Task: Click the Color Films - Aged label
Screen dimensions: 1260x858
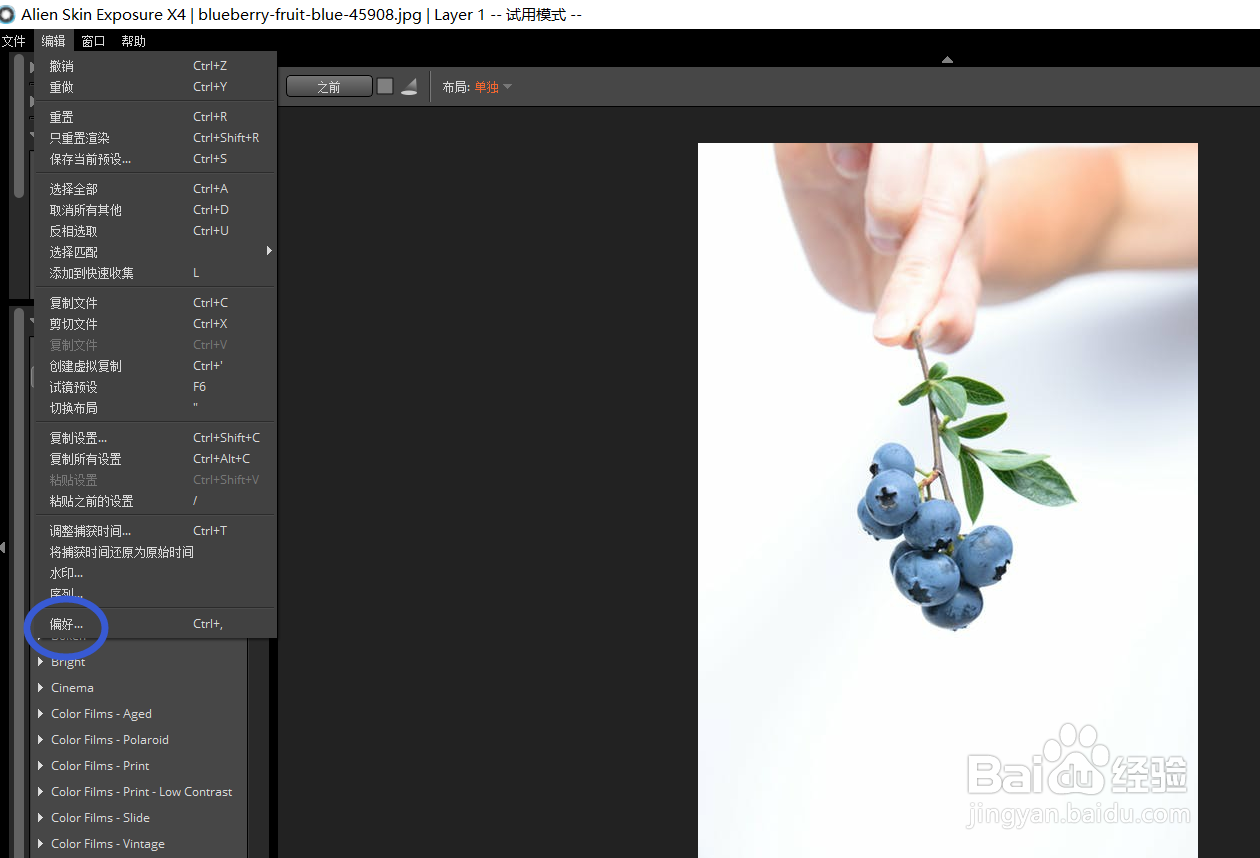Action: (101, 714)
